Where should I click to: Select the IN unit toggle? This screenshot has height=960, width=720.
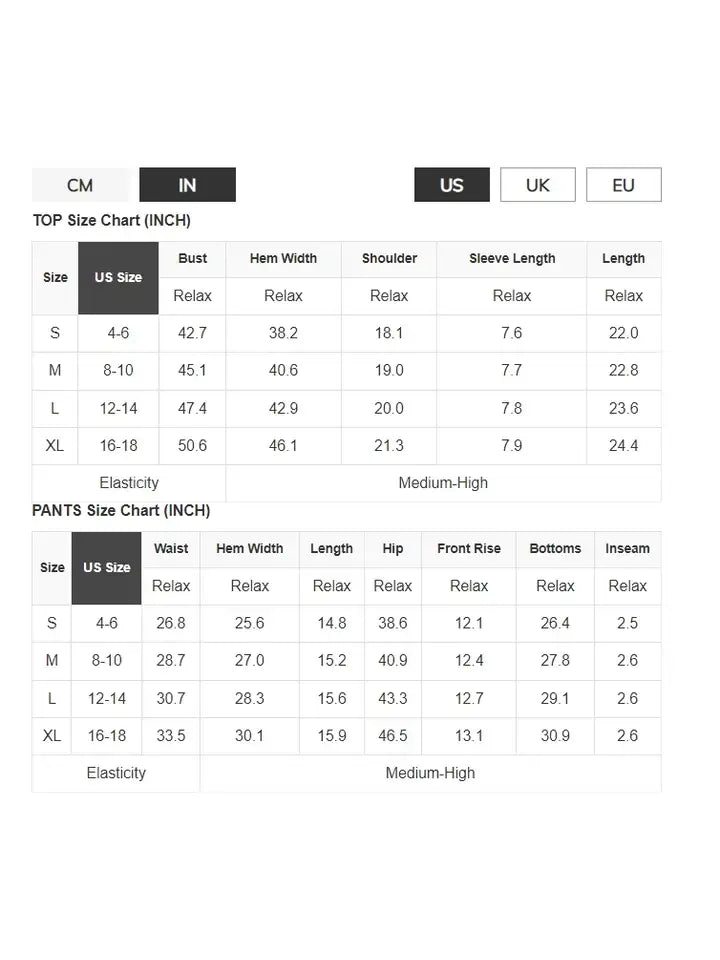point(187,185)
